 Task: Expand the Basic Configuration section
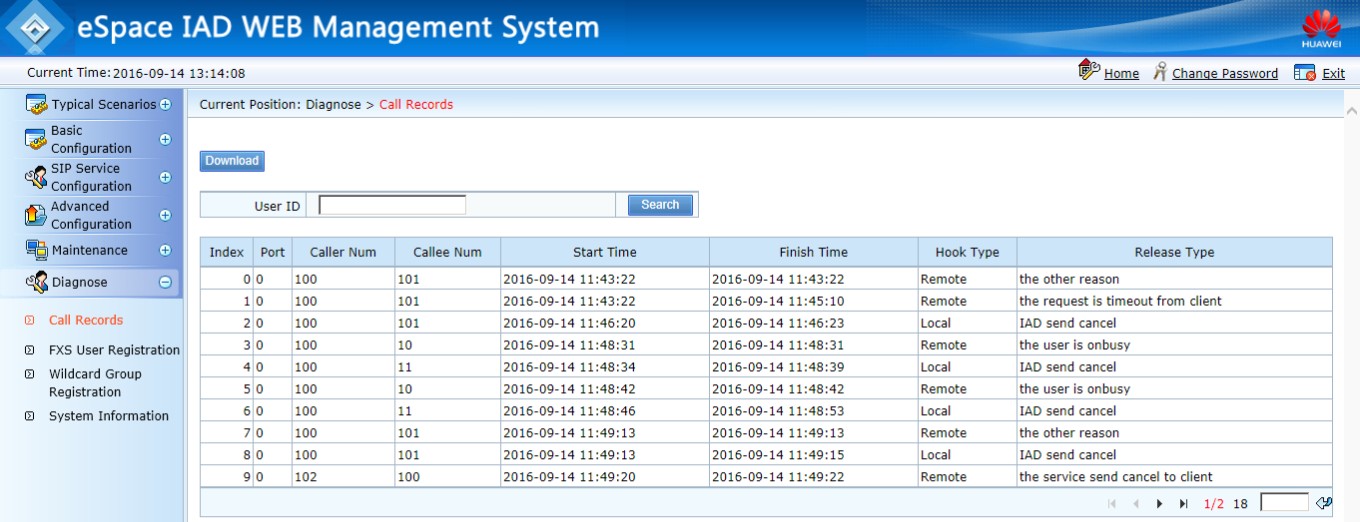click(x=165, y=139)
